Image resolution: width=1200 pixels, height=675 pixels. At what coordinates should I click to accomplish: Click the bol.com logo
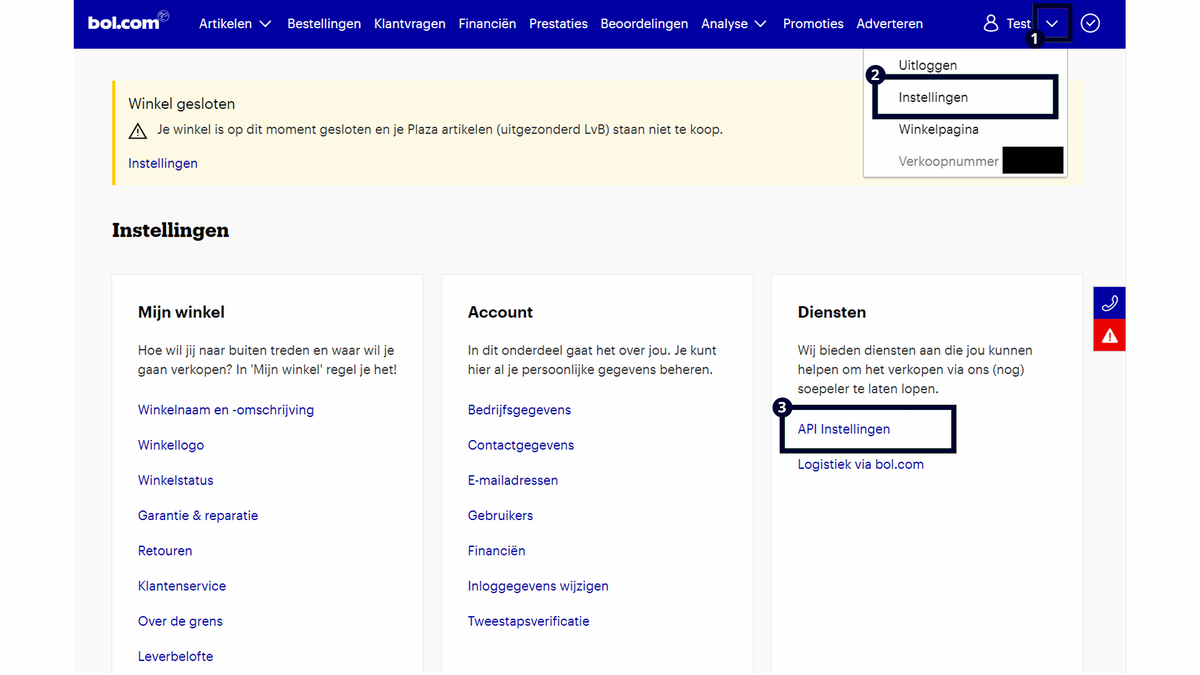click(x=128, y=21)
